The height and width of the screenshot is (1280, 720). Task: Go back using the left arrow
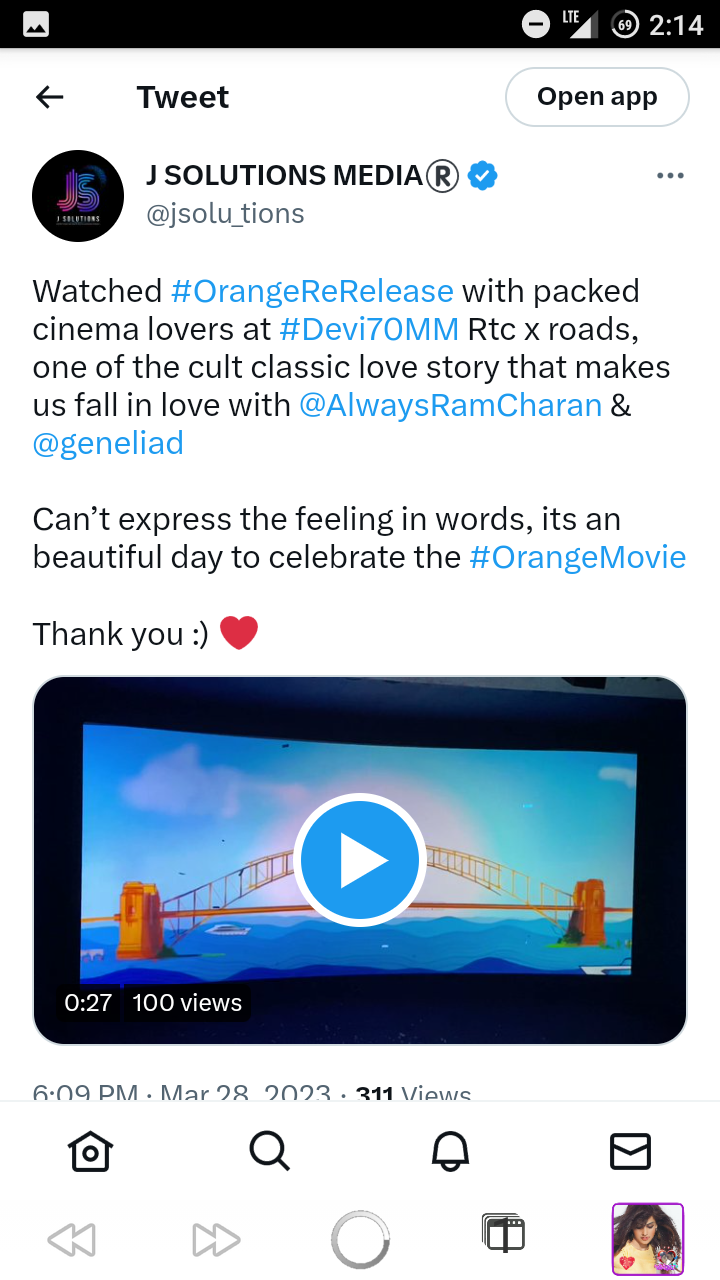point(49,97)
